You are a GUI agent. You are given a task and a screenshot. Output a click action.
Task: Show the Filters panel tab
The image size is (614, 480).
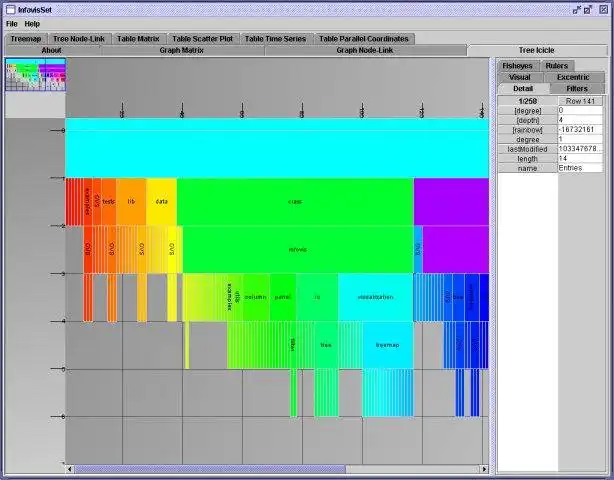pos(577,88)
